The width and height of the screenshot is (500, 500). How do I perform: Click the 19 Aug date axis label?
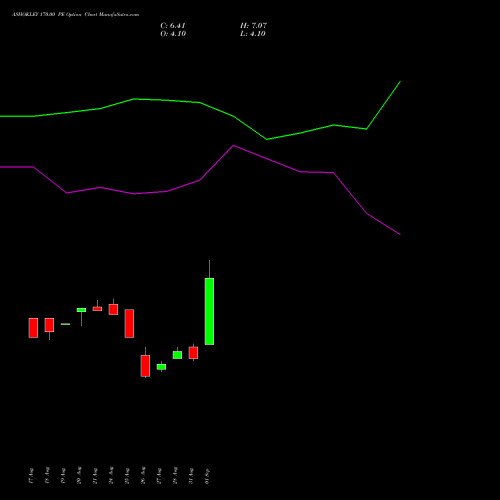(63, 476)
